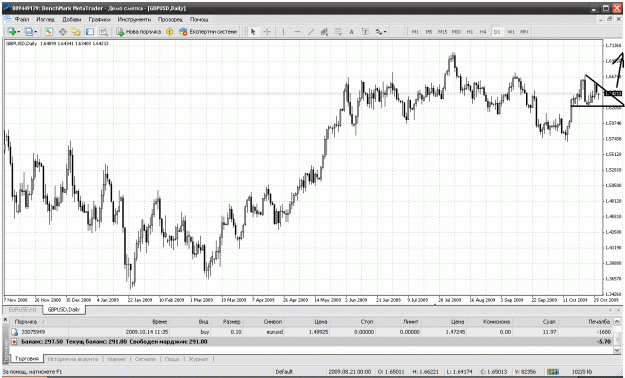Select the vertical line drawing tool
This screenshot has width=625, height=378.
coord(283,32)
